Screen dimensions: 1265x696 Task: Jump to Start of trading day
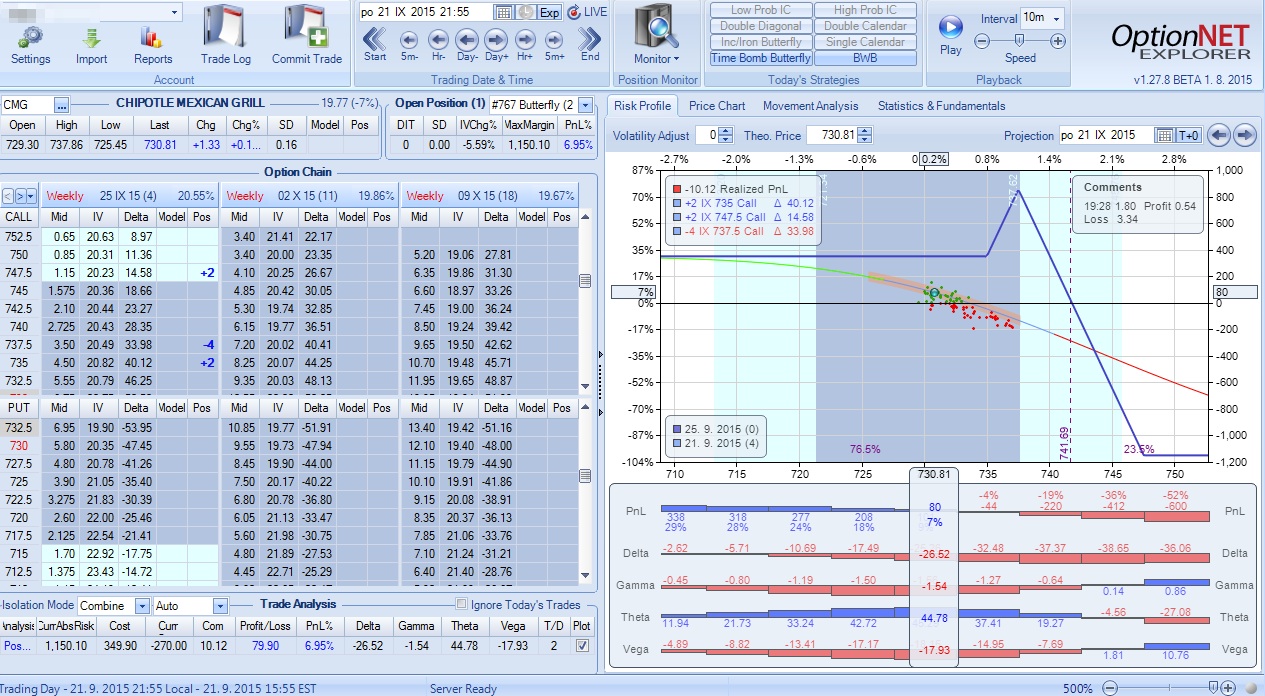pyautogui.click(x=375, y=45)
